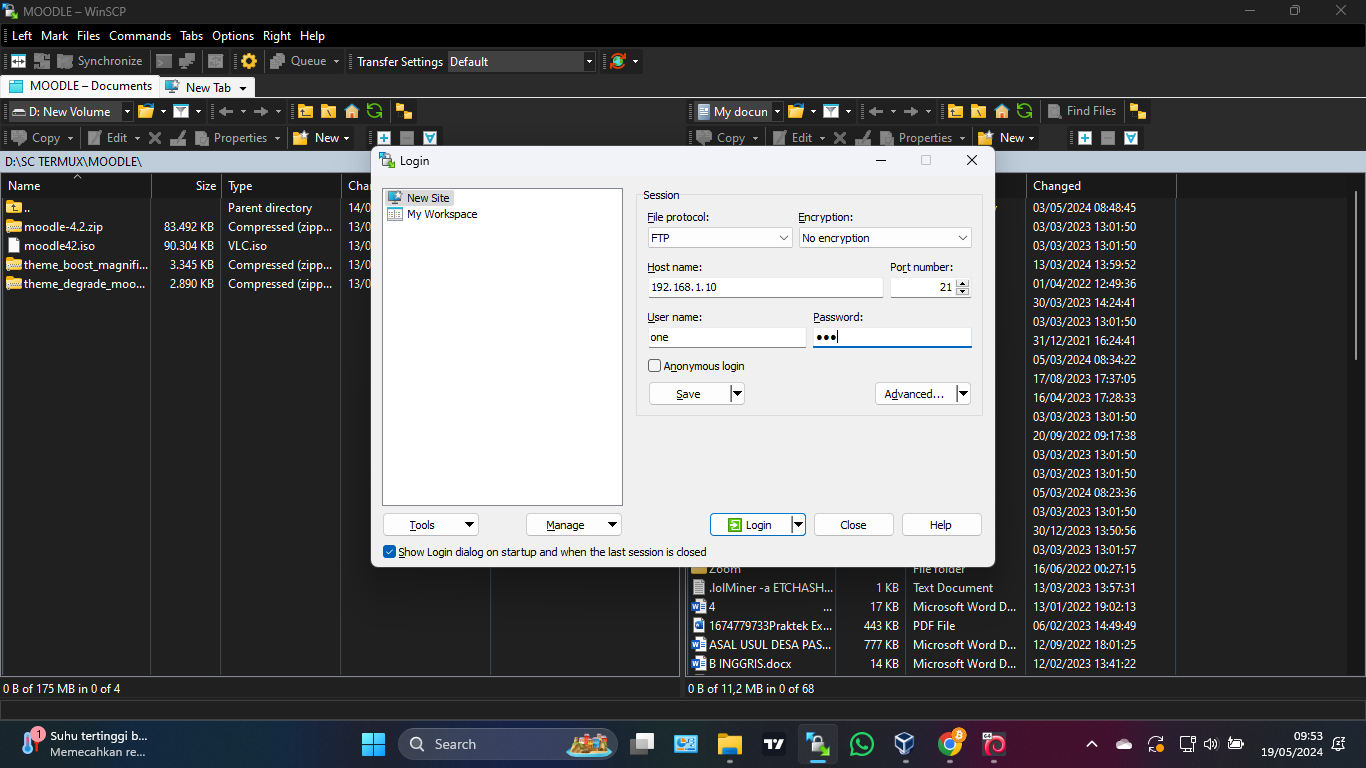1366x768 pixels.
Task: Go to root directory in left panel
Action: click(328, 111)
